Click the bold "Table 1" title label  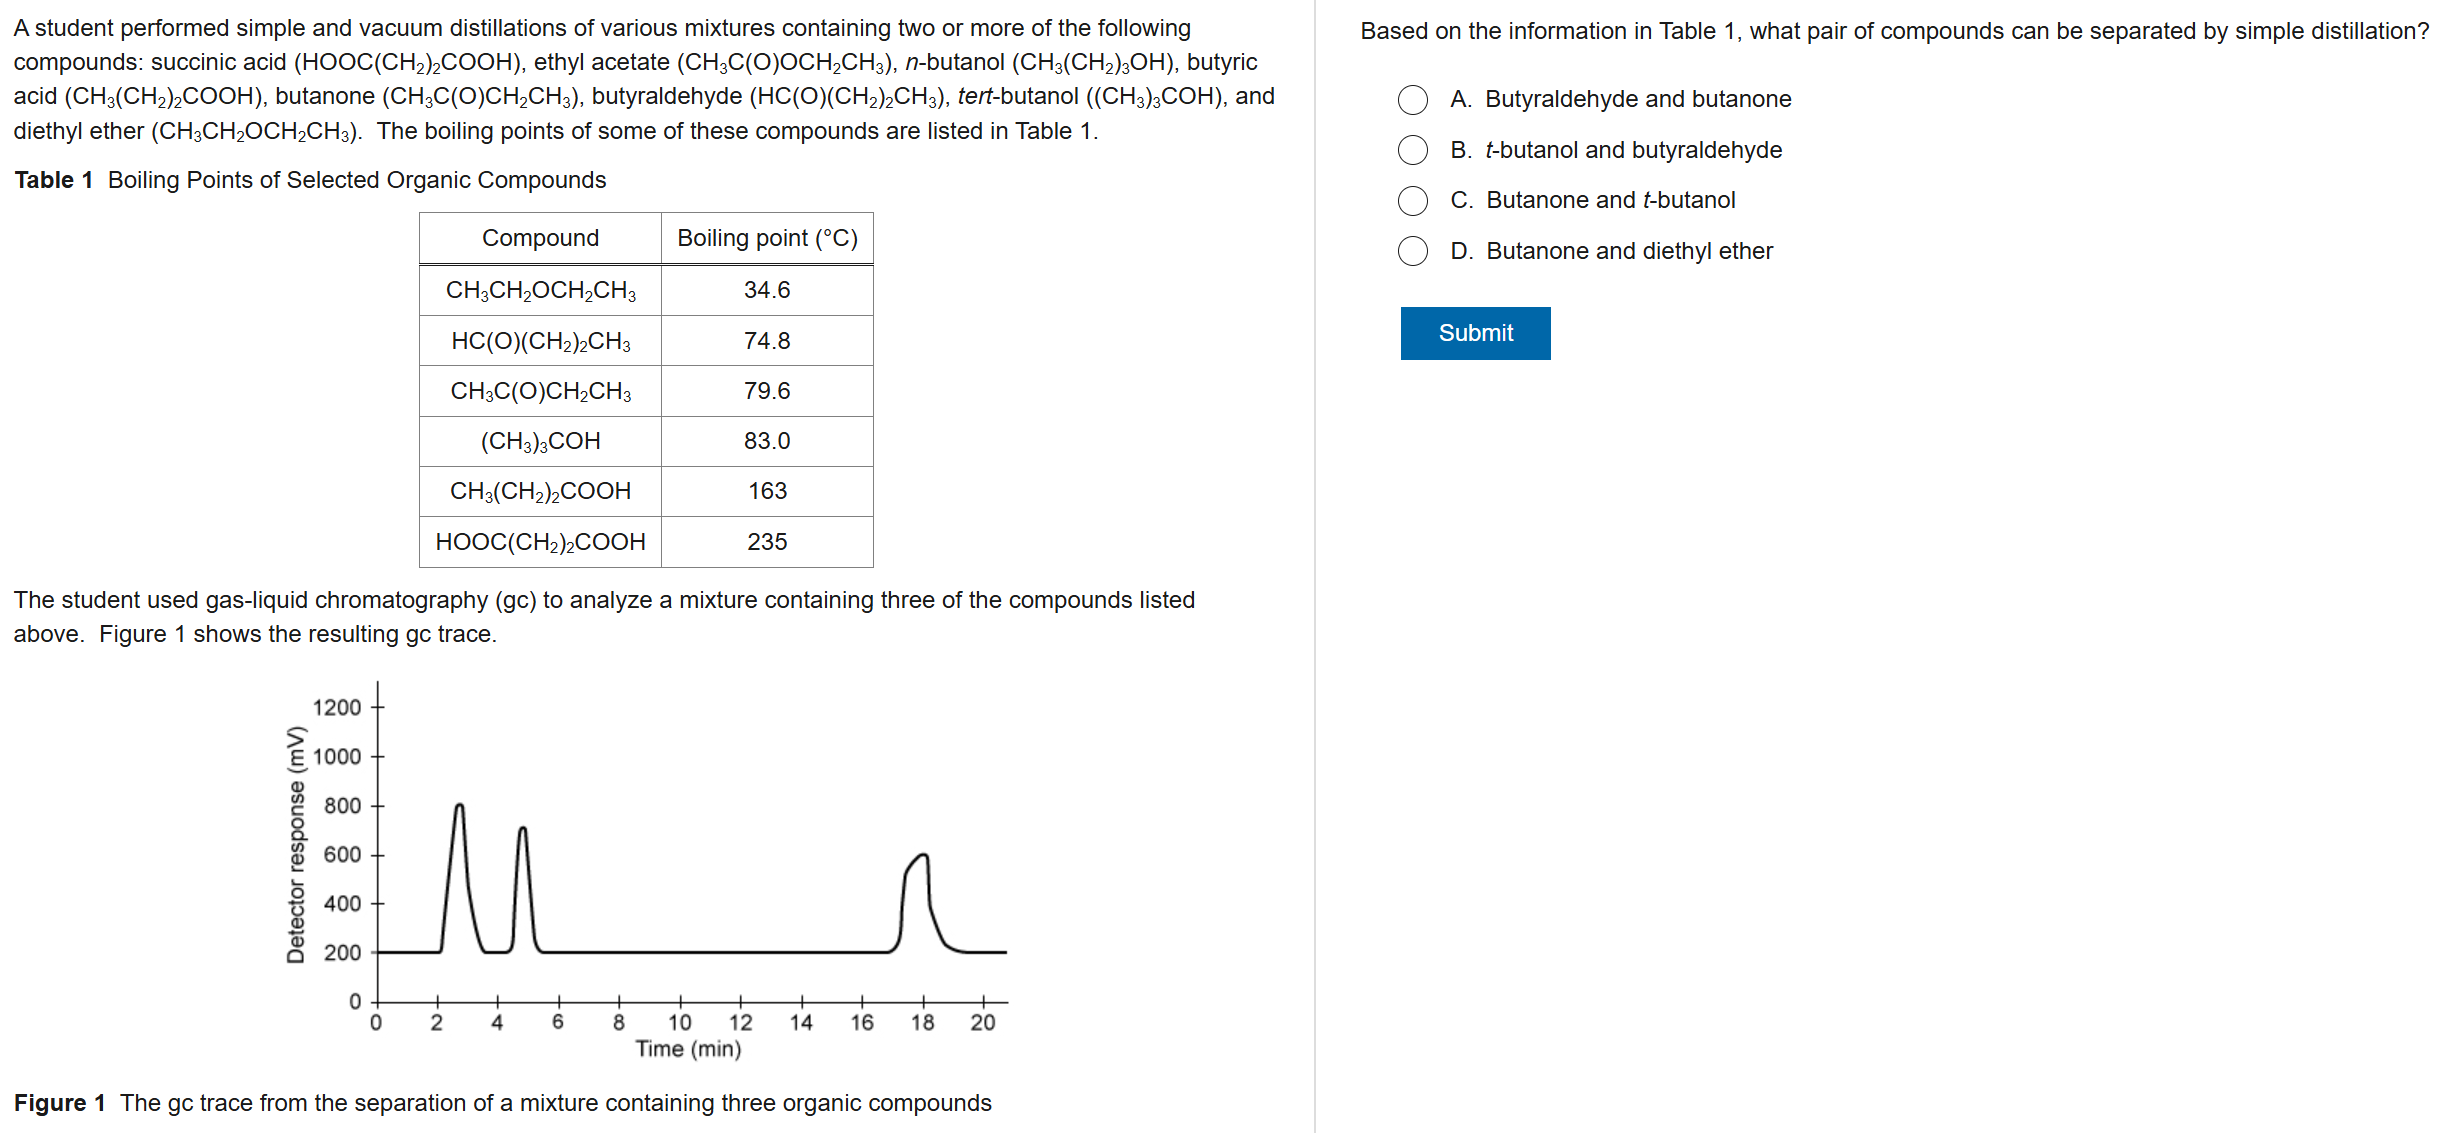[x=53, y=180]
